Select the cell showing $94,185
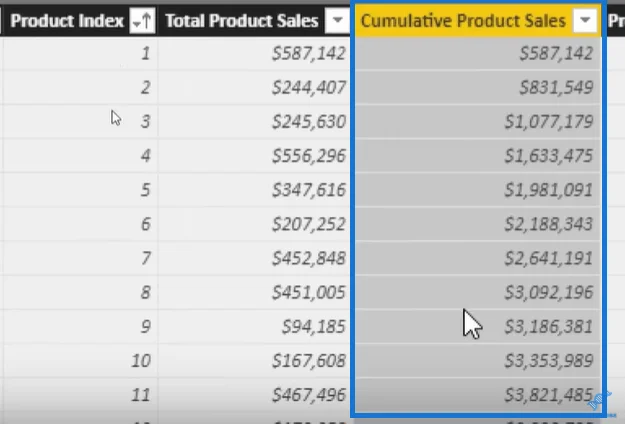Viewport: 625px width, 424px height. (x=254, y=327)
